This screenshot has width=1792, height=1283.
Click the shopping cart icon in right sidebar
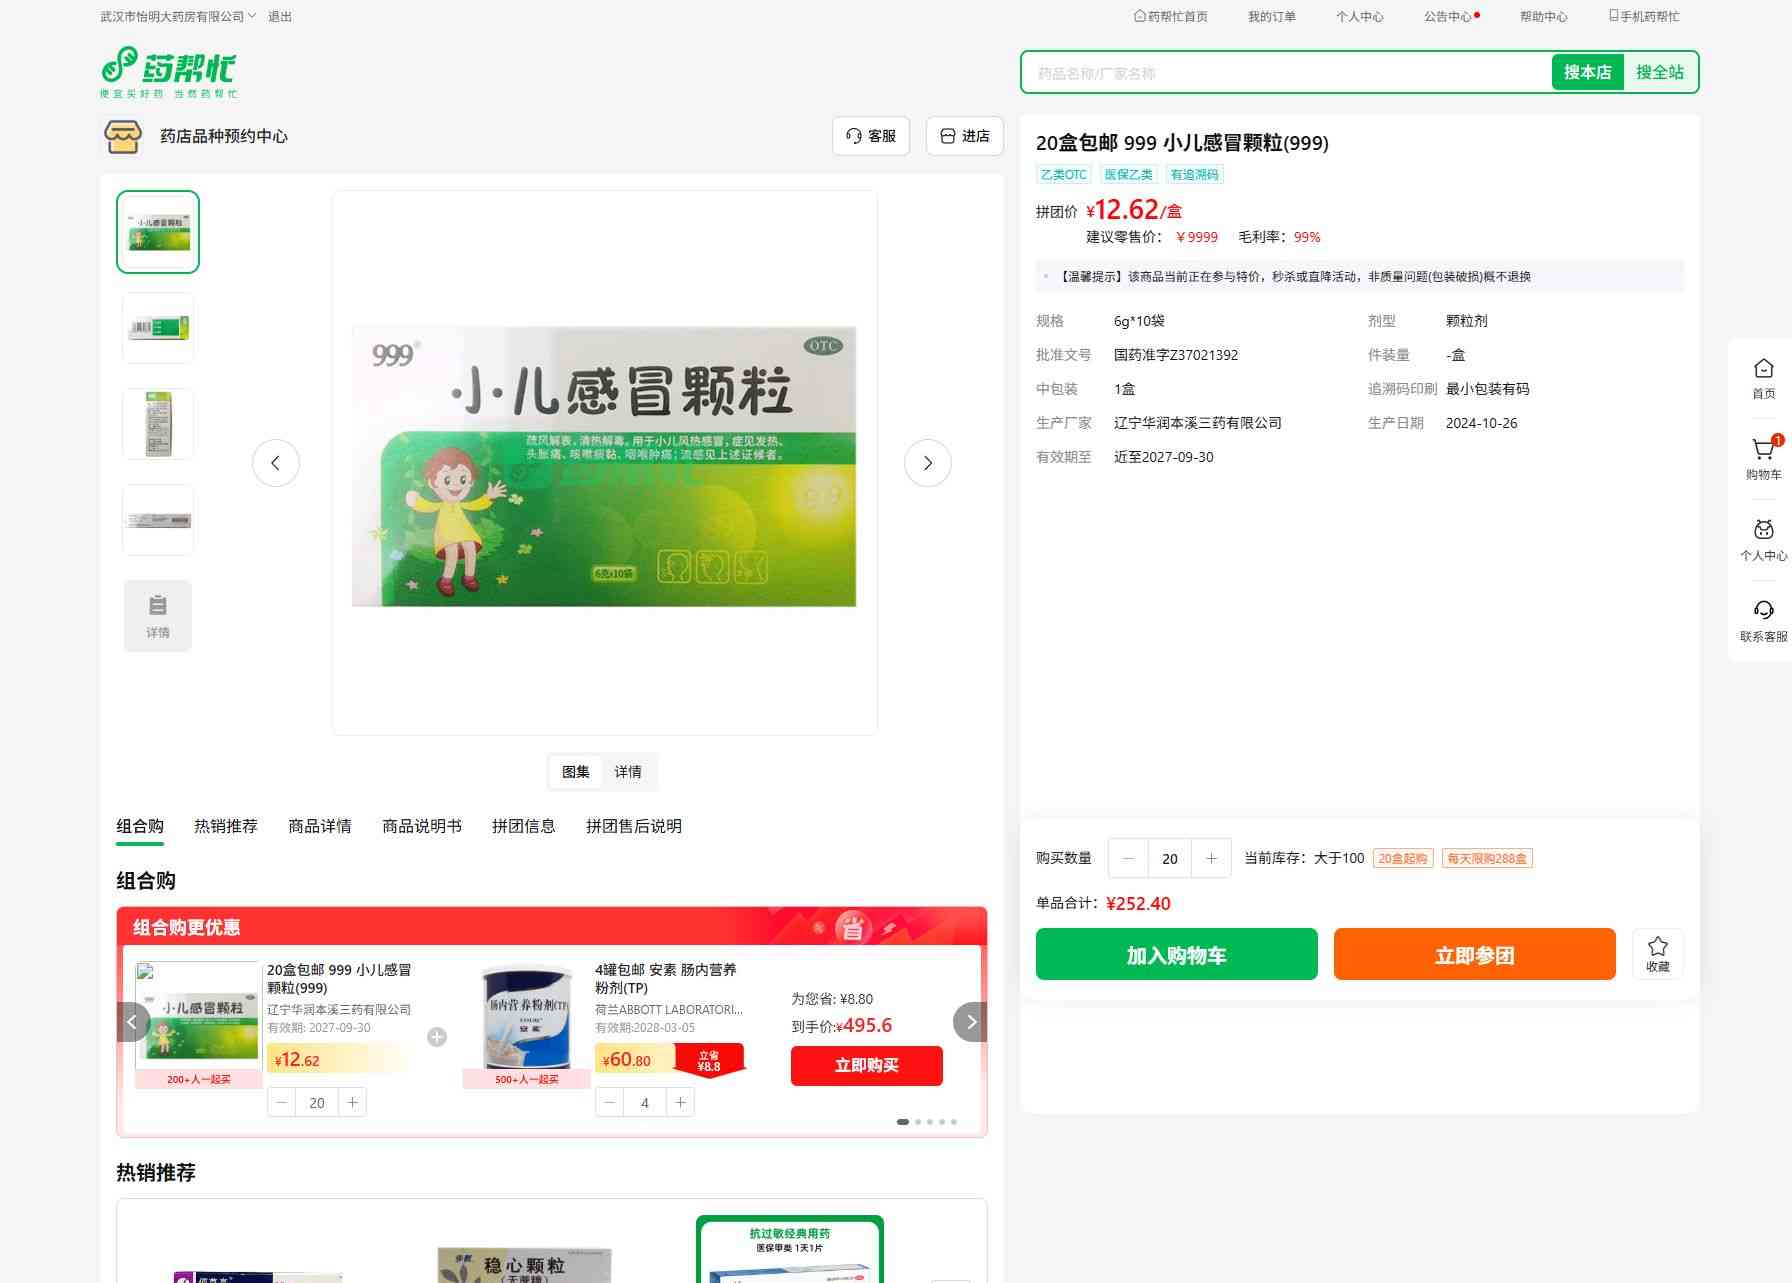(1763, 451)
